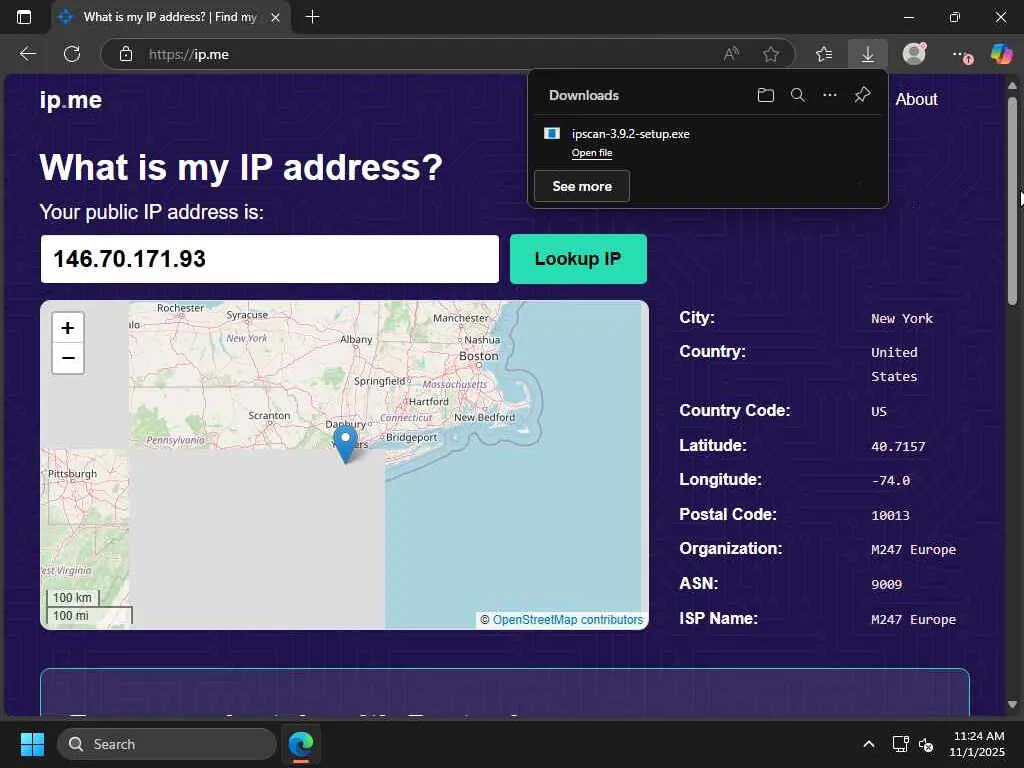Open downloads folder icon
This screenshot has width=1024, height=768.
pyautogui.click(x=765, y=95)
